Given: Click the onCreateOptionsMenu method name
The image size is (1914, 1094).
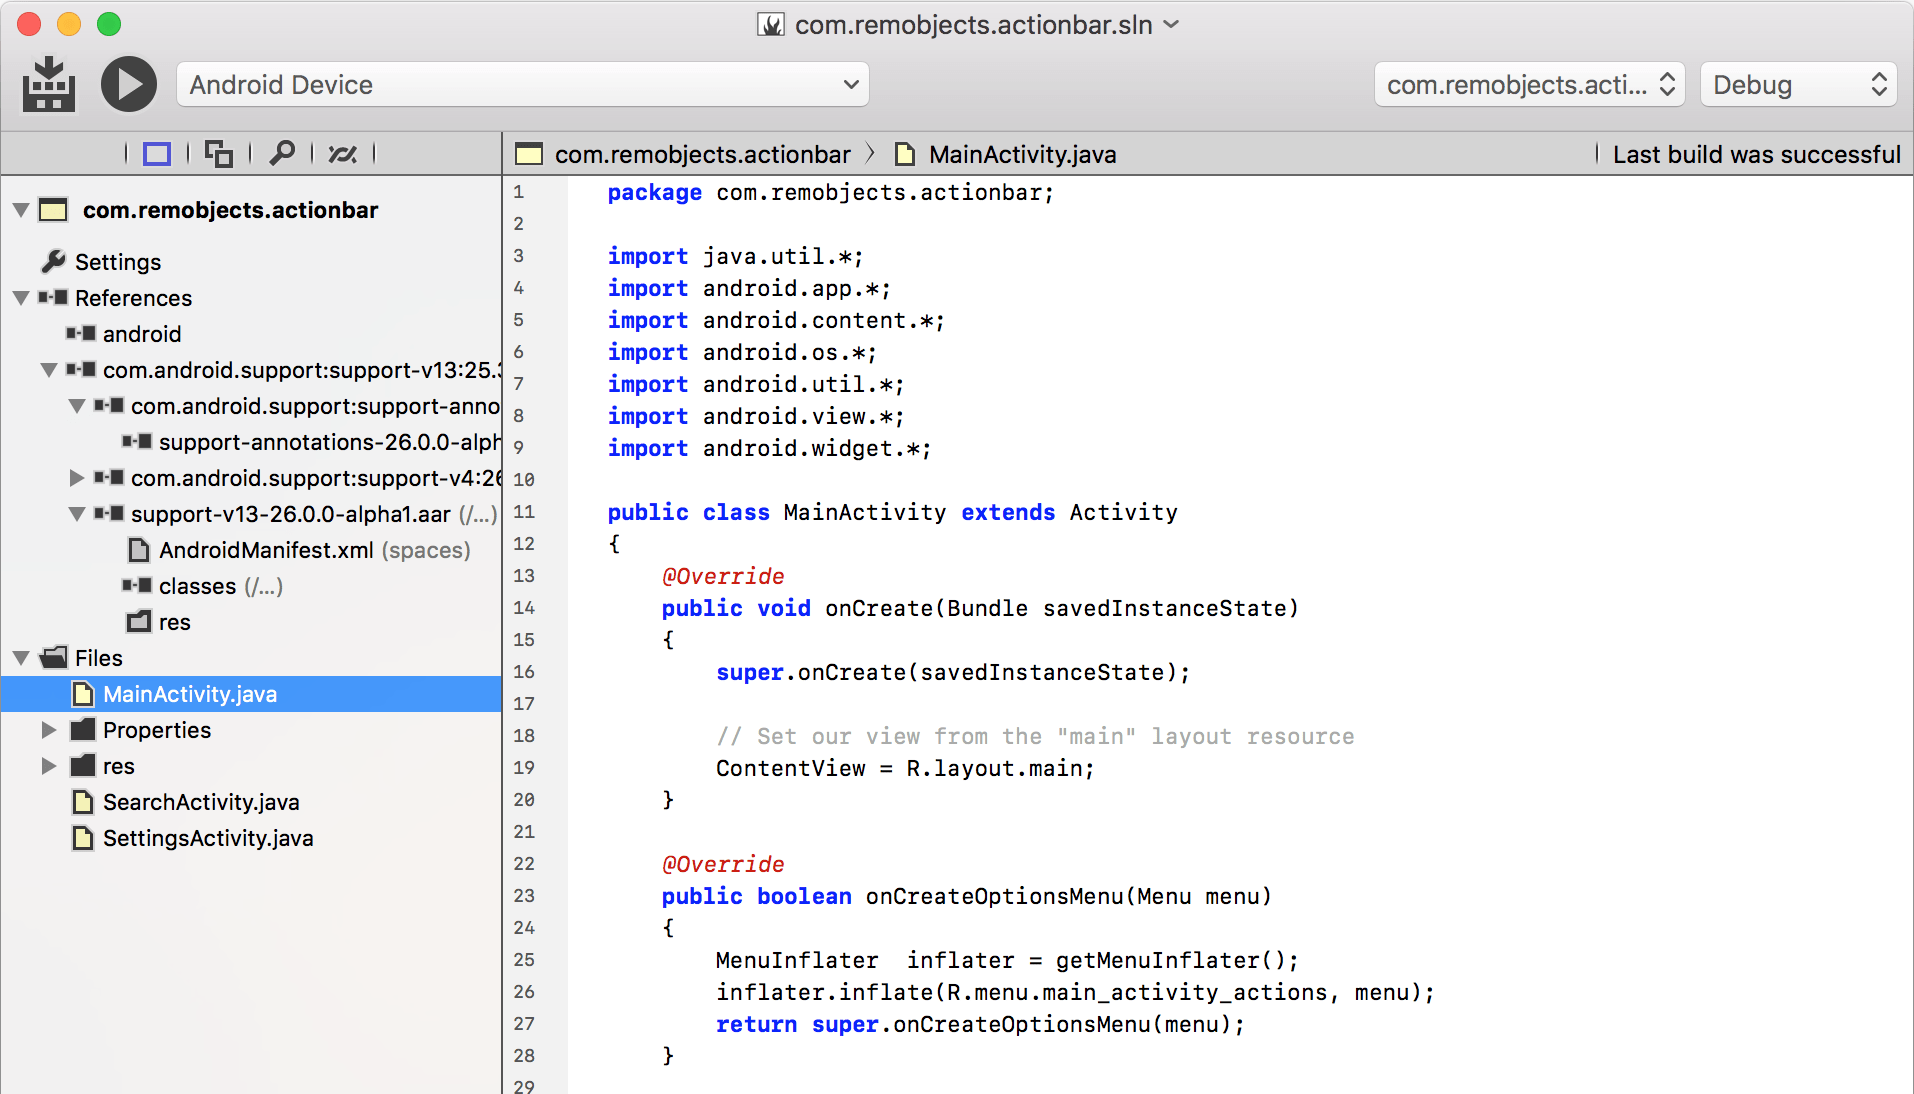Looking at the screenshot, I should tap(994, 896).
